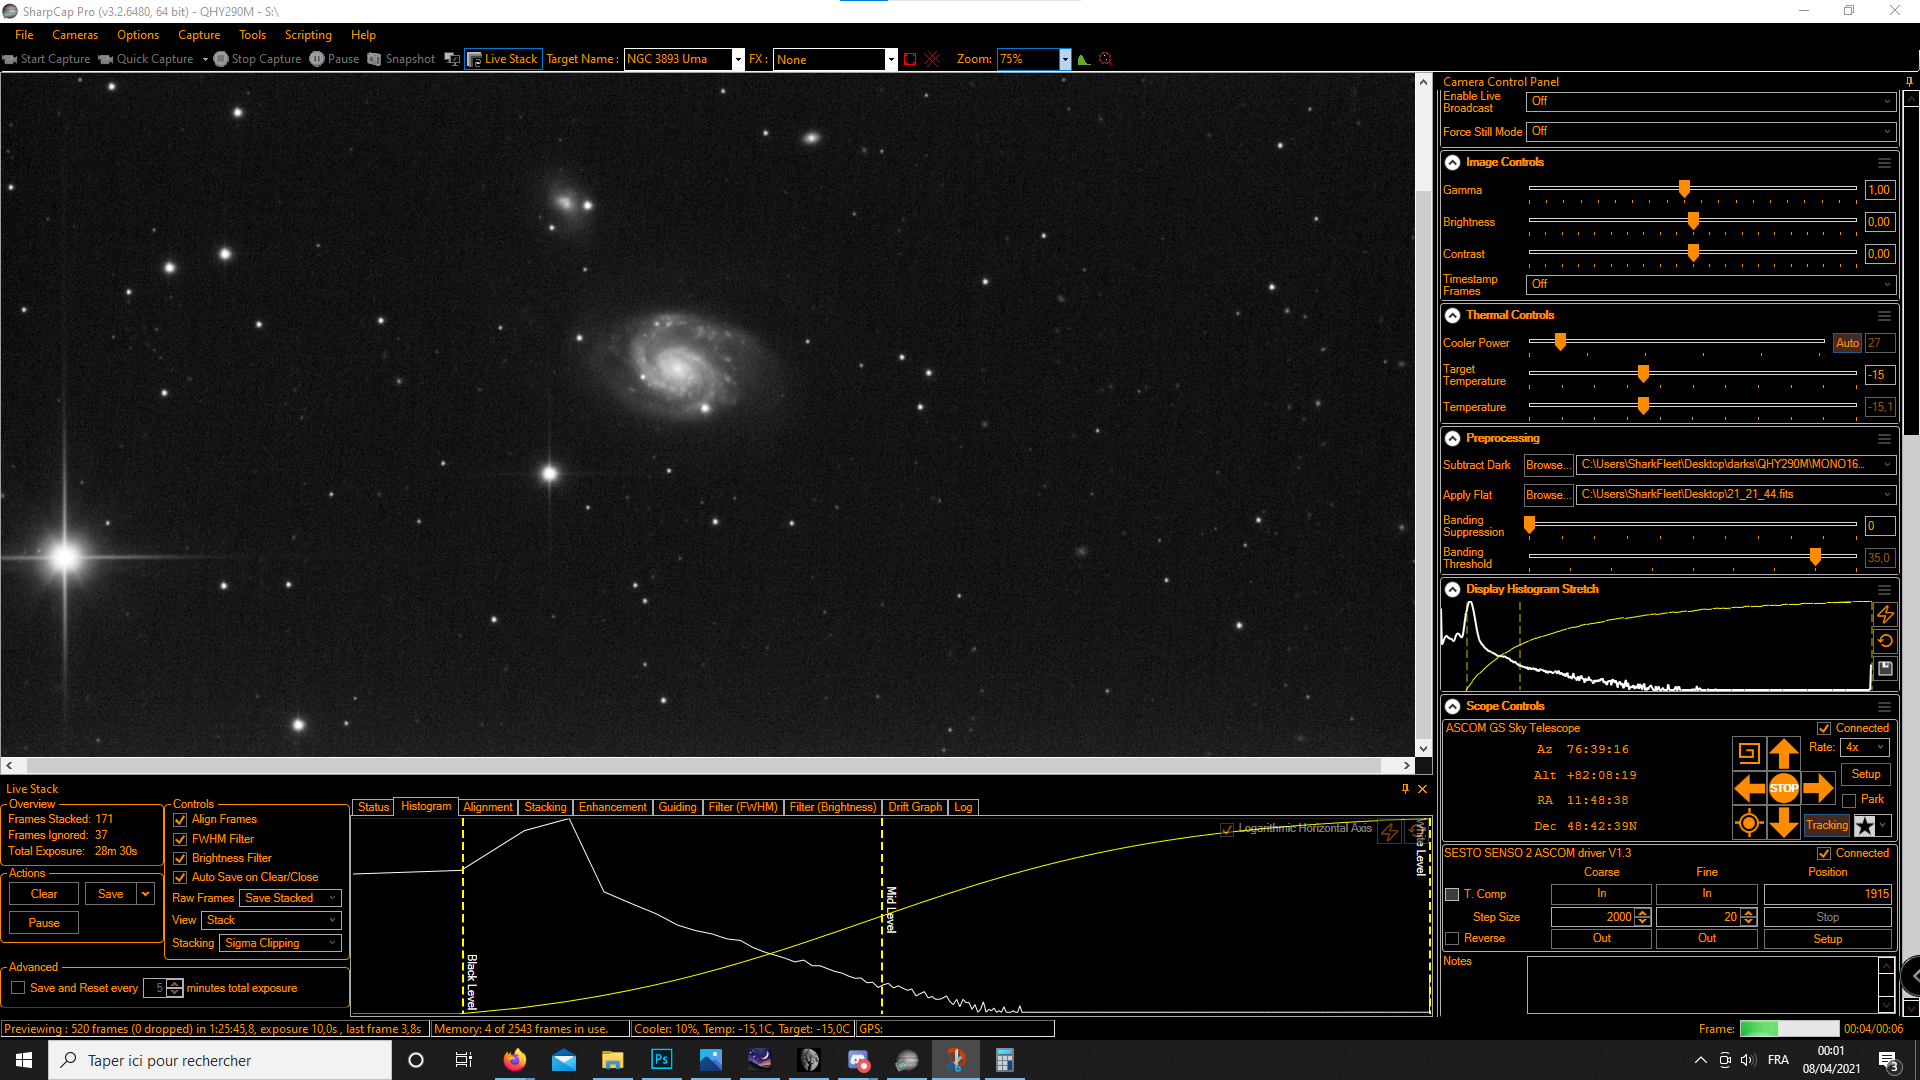Open the Scripting menu
Viewport: 1920px width, 1080px height.
308,35
